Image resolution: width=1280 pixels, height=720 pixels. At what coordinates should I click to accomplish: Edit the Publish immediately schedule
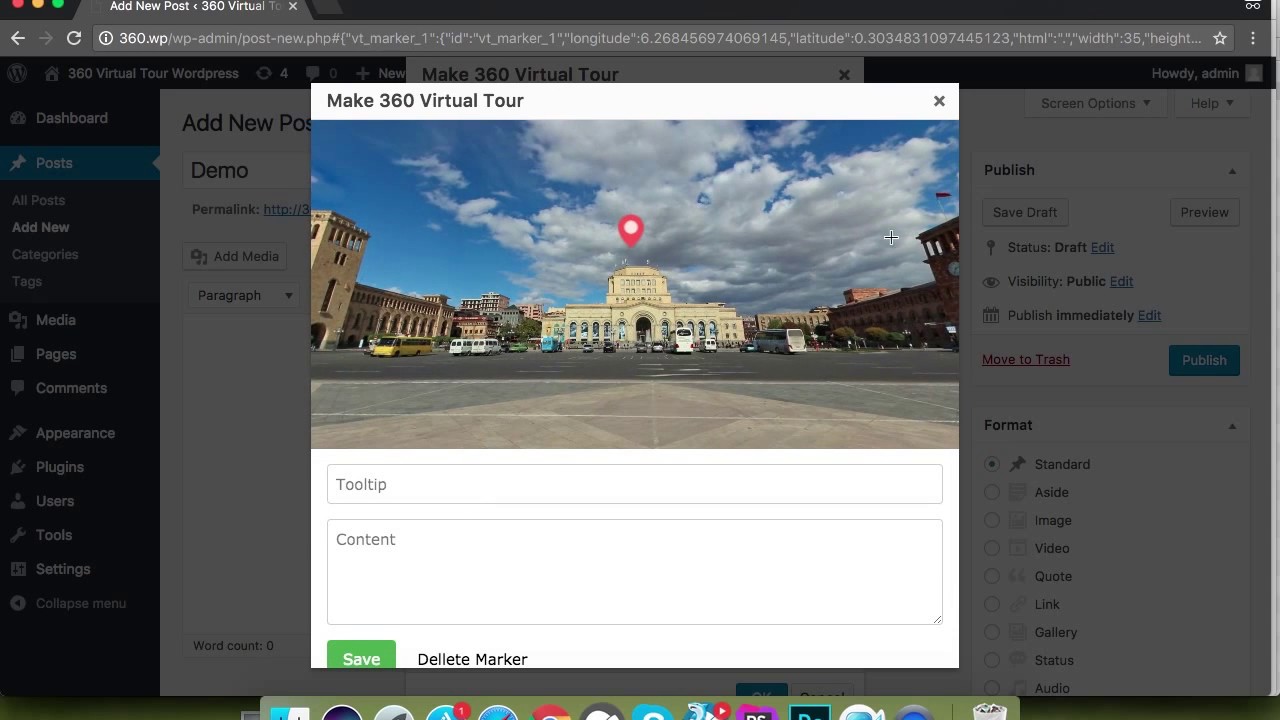click(1149, 315)
